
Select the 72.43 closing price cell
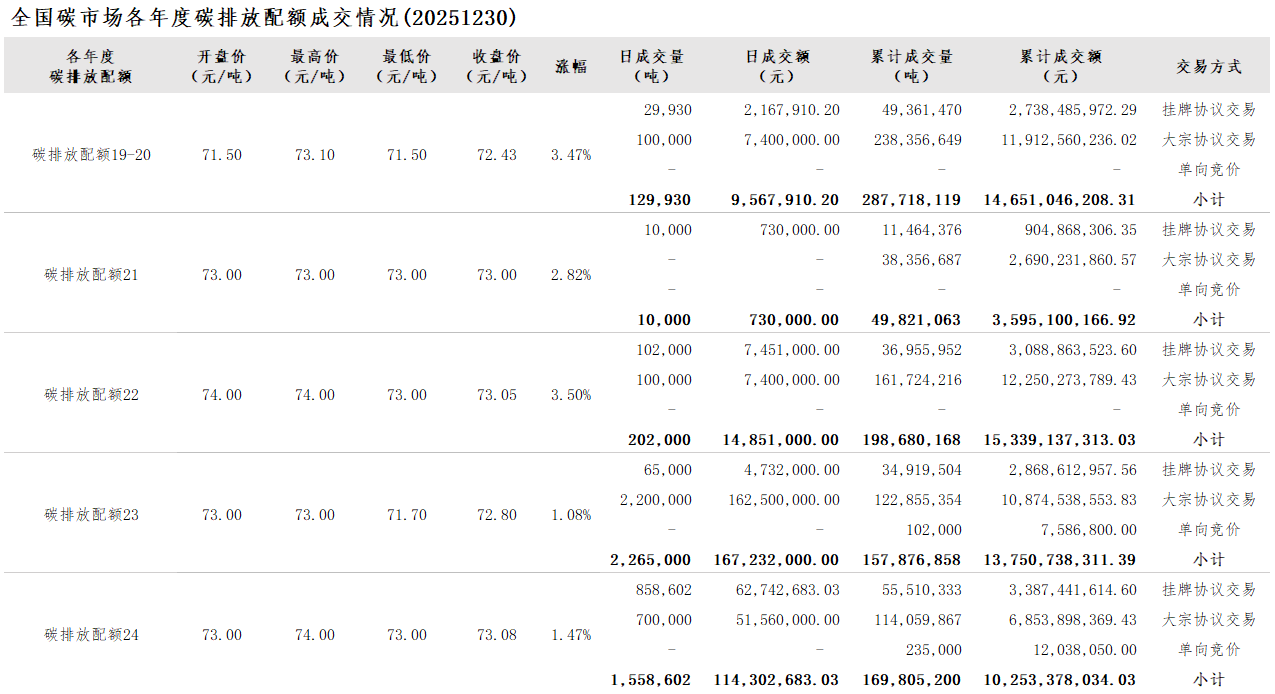(x=497, y=155)
